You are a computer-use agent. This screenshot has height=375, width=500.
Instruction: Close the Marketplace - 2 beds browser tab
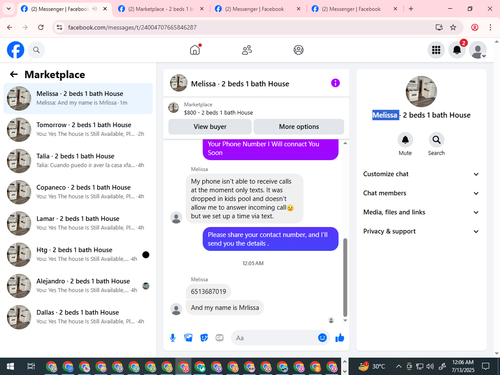(201, 9)
